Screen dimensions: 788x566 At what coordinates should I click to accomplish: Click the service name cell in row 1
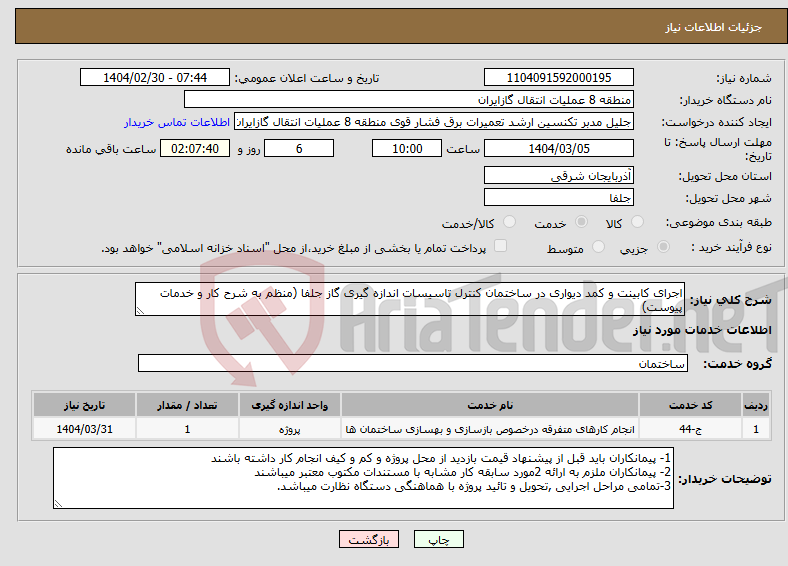tap(490, 429)
